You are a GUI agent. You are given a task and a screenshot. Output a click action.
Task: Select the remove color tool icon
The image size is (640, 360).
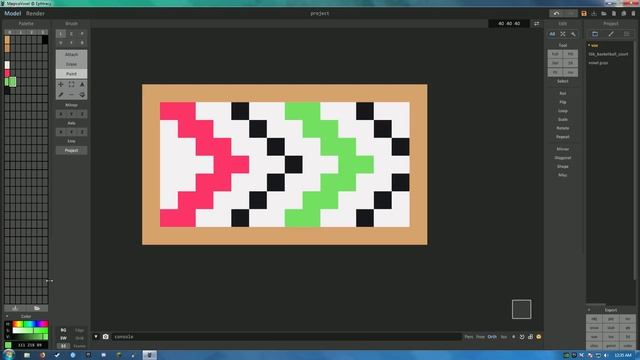(x=71, y=95)
